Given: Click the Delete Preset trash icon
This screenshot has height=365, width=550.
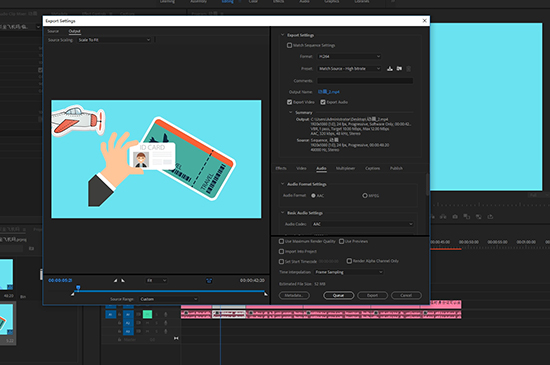Looking at the screenshot, I should point(408,69).
